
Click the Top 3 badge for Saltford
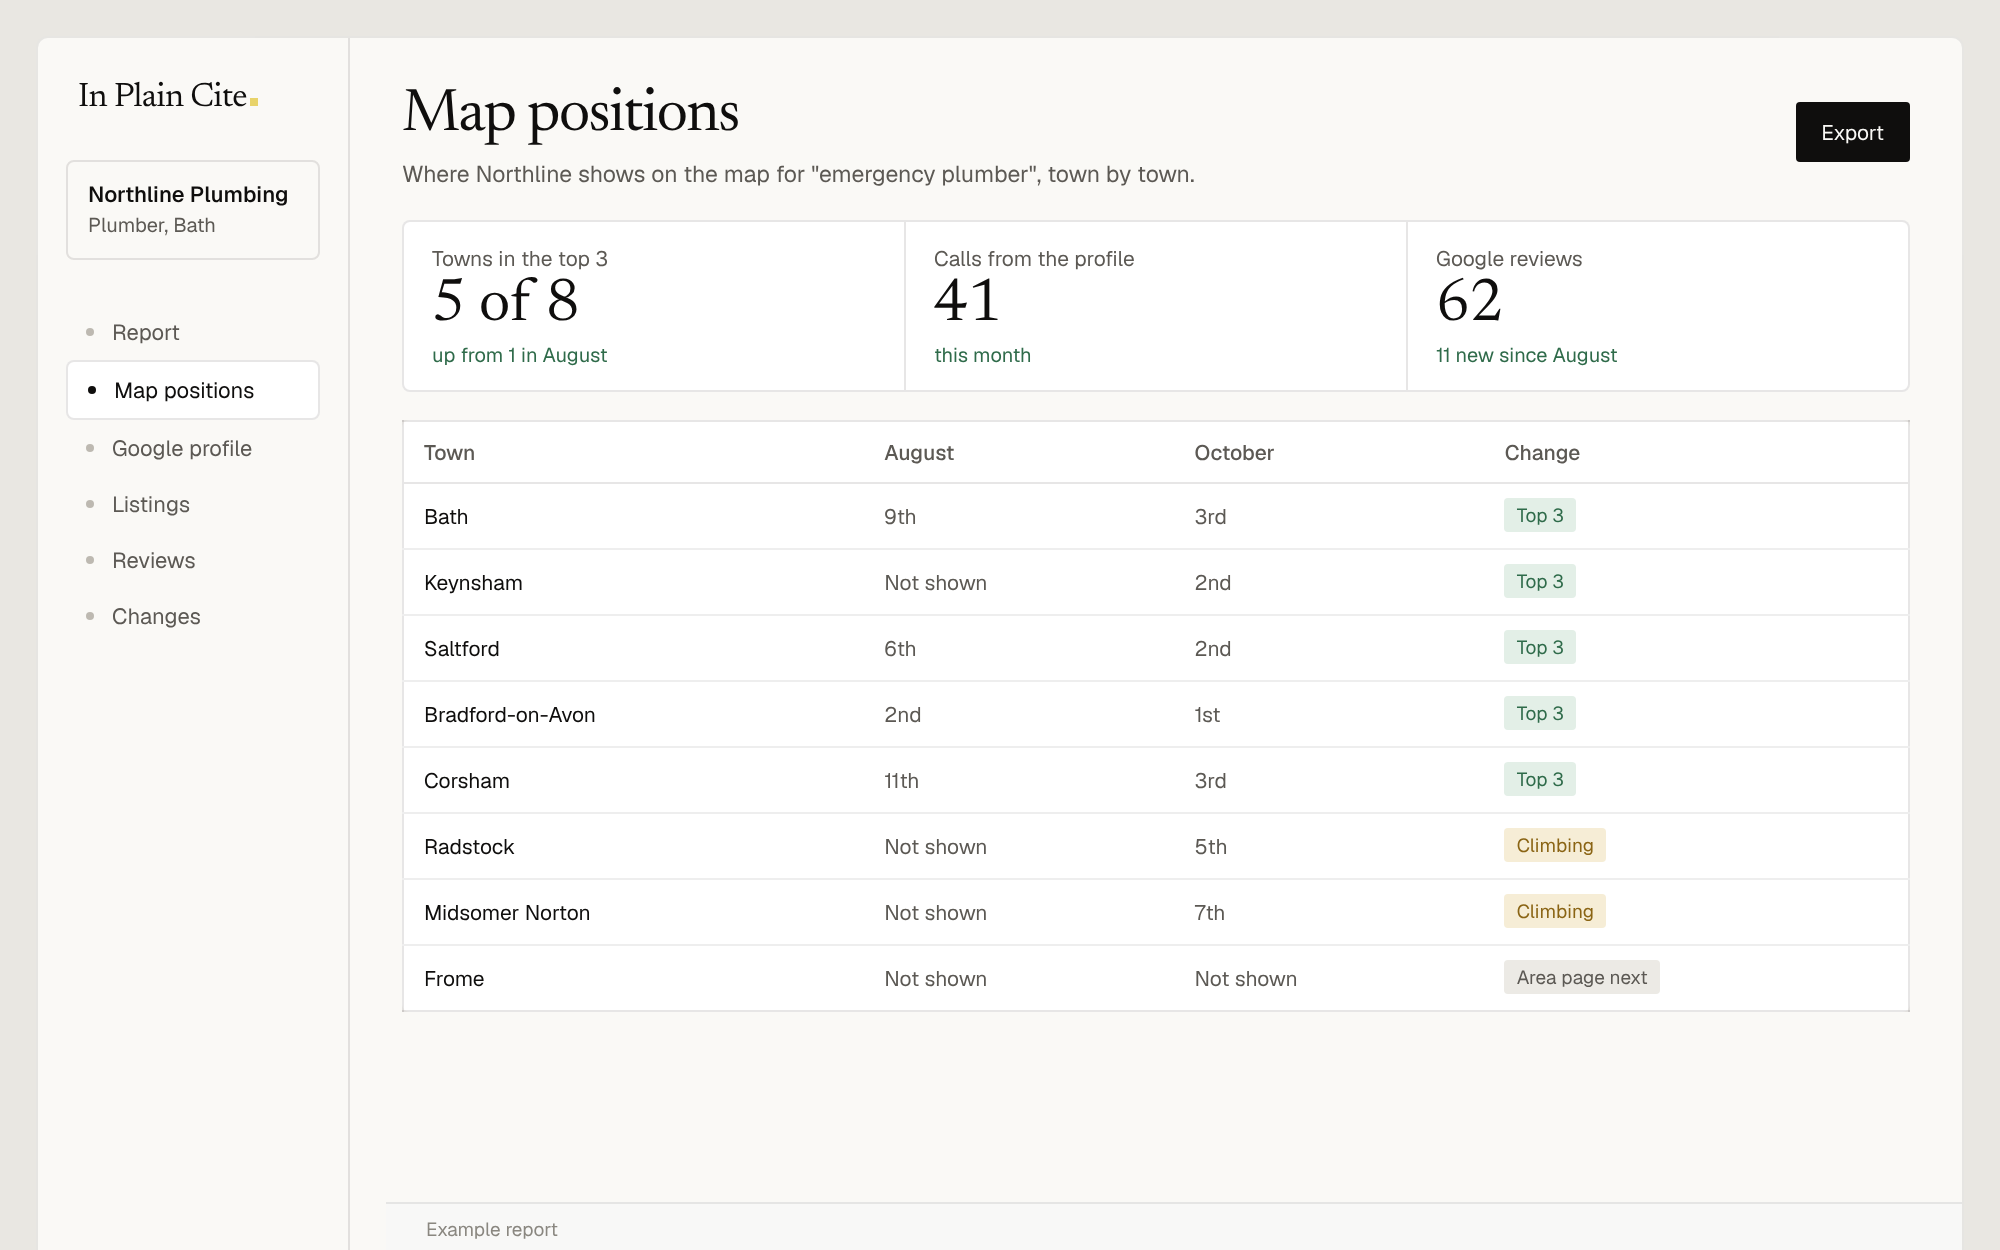click(x=1539, y=647)
